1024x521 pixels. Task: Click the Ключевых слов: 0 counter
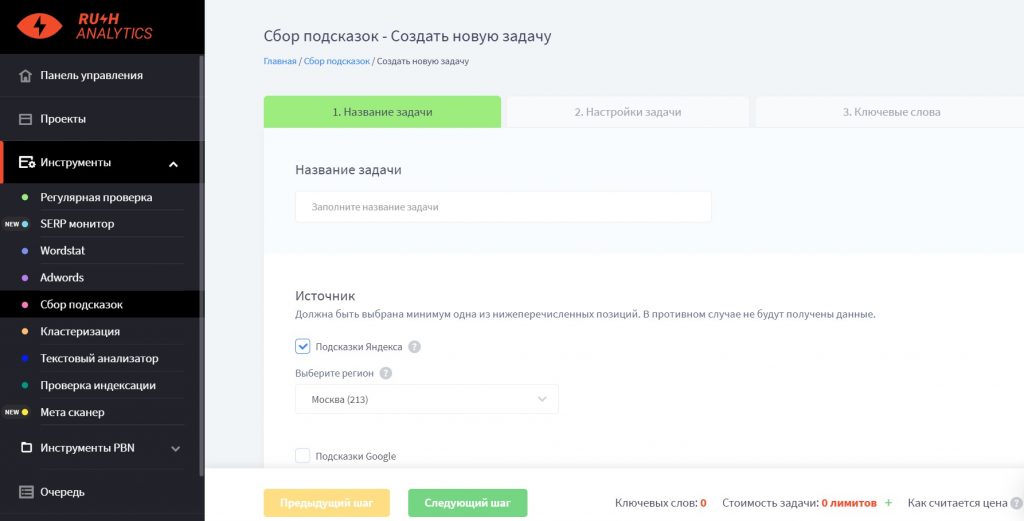(x=661, y=503)
